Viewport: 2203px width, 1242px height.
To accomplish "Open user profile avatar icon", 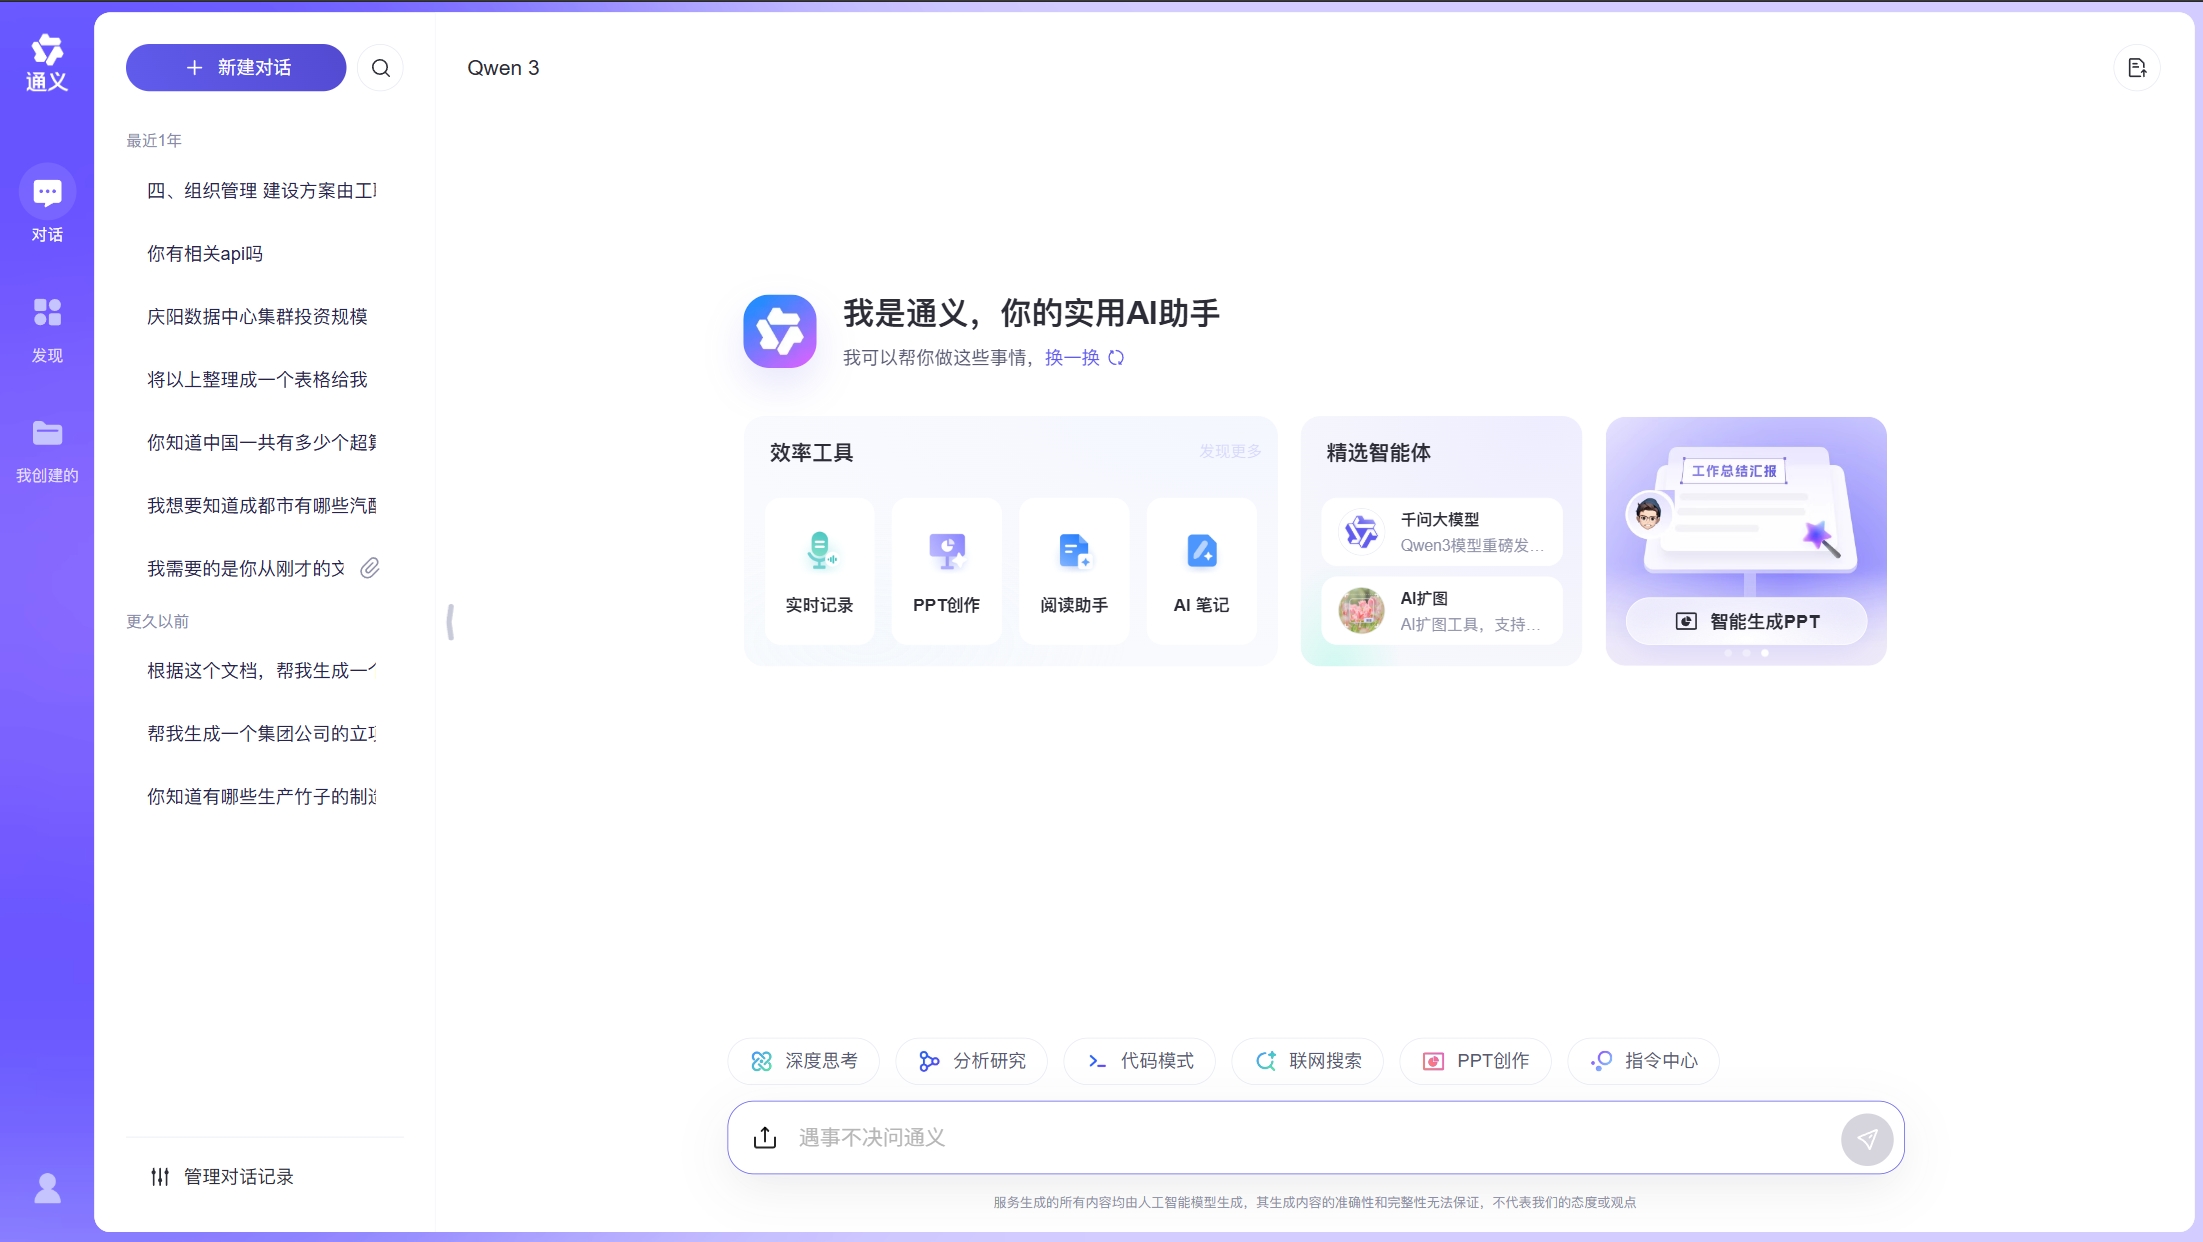I will pyautogui.click(x=47, y=1188).
